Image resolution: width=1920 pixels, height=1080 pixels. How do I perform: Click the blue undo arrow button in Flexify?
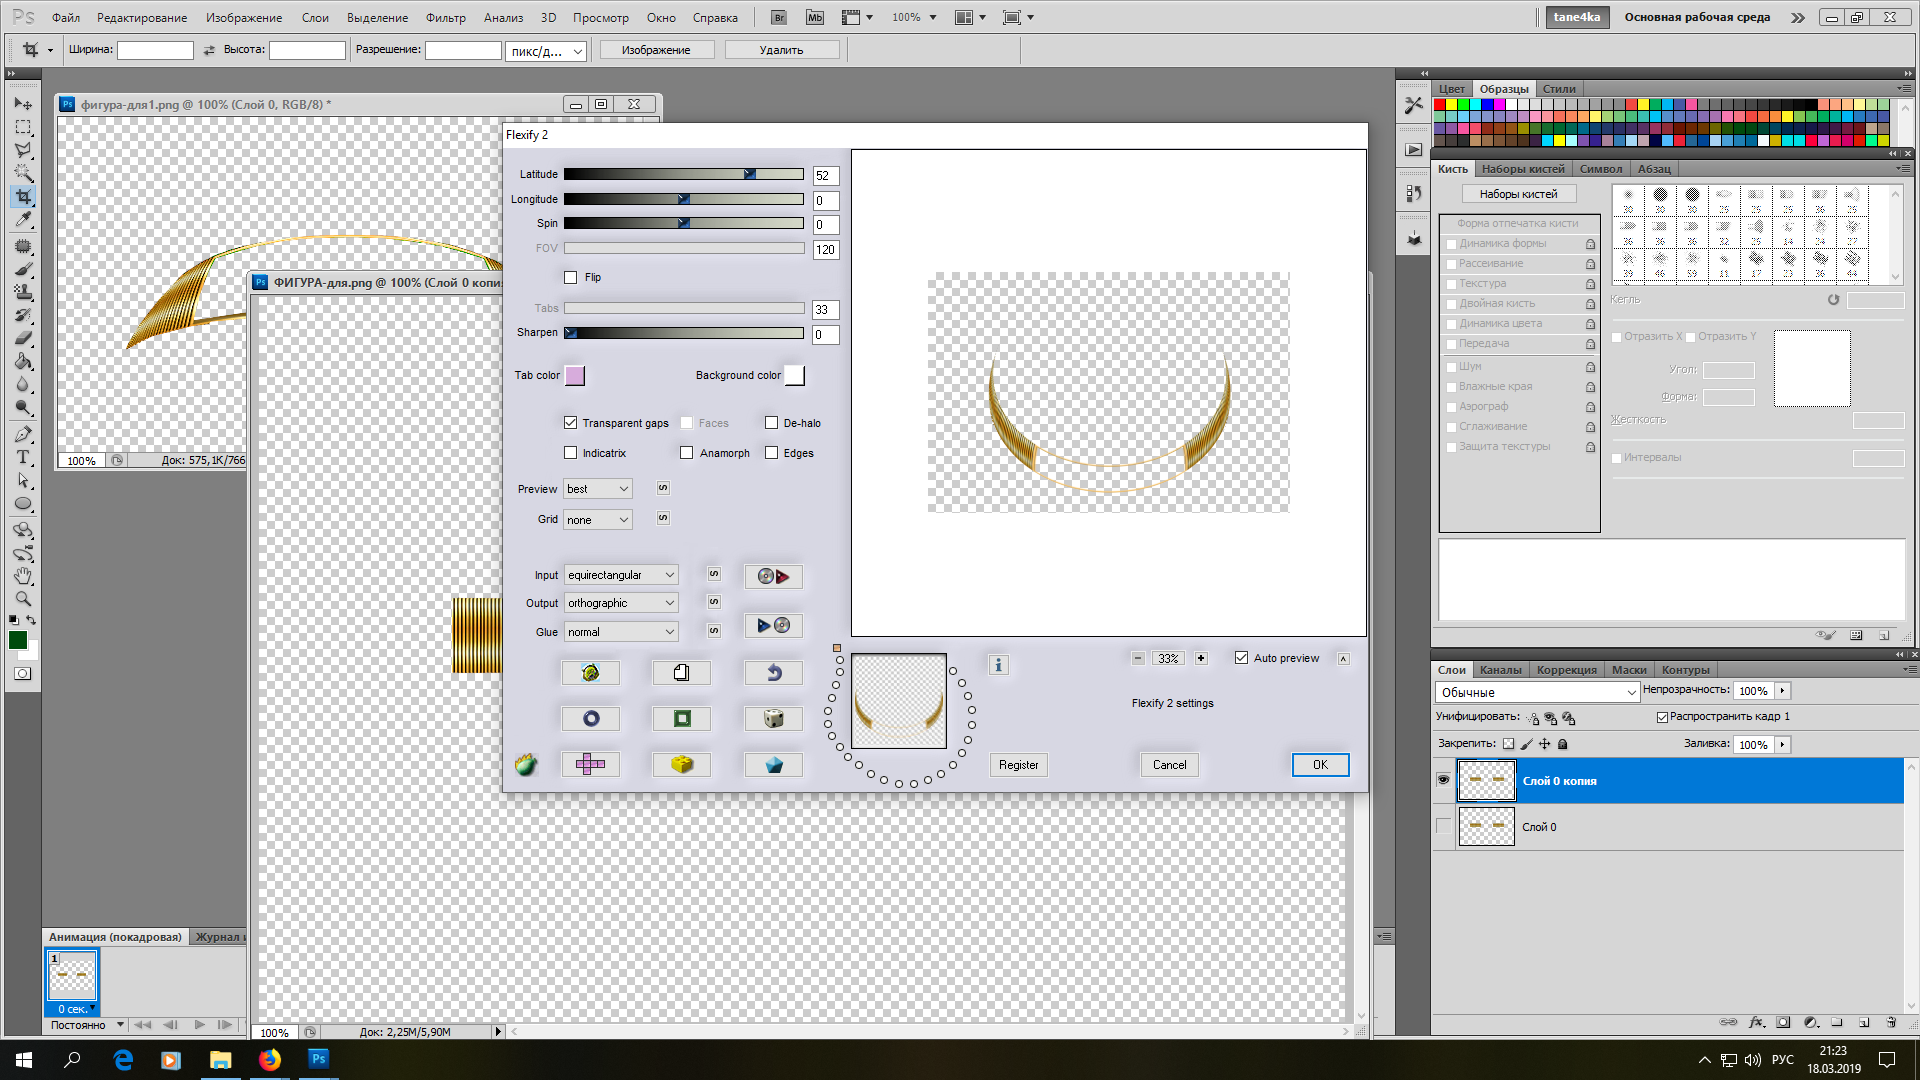(773, 673)
